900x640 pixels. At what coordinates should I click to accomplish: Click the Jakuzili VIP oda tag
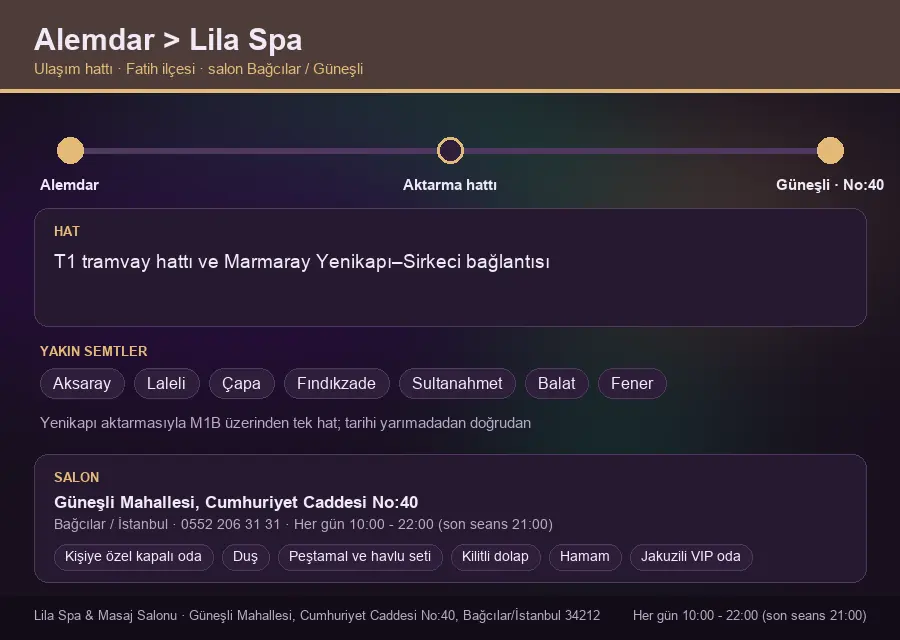tap(691, 557)
